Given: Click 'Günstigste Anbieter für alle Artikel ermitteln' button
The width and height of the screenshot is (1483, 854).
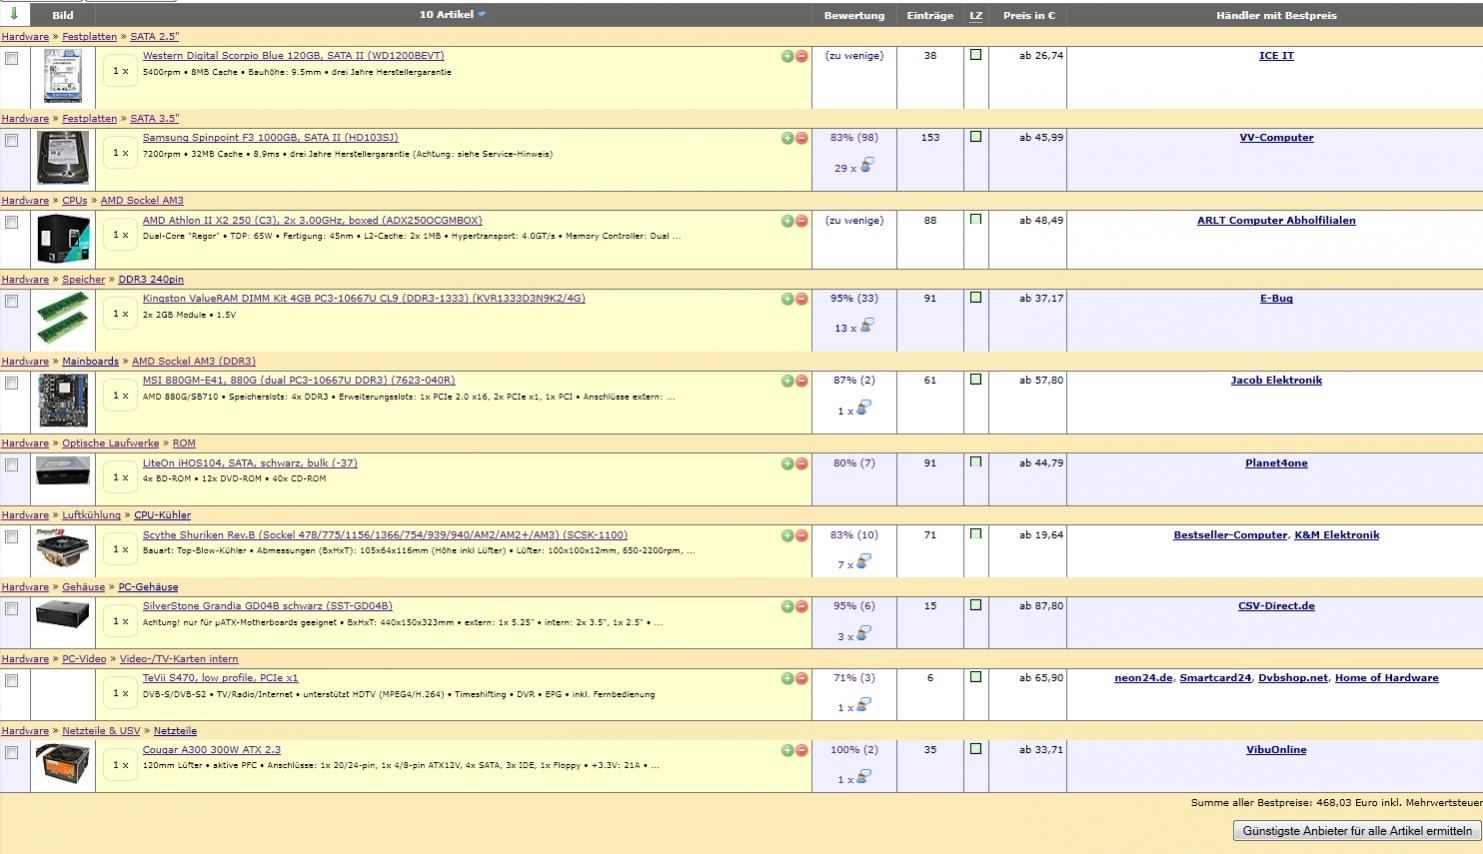Looking at the screenshot, I should [x=1357, y=831].
